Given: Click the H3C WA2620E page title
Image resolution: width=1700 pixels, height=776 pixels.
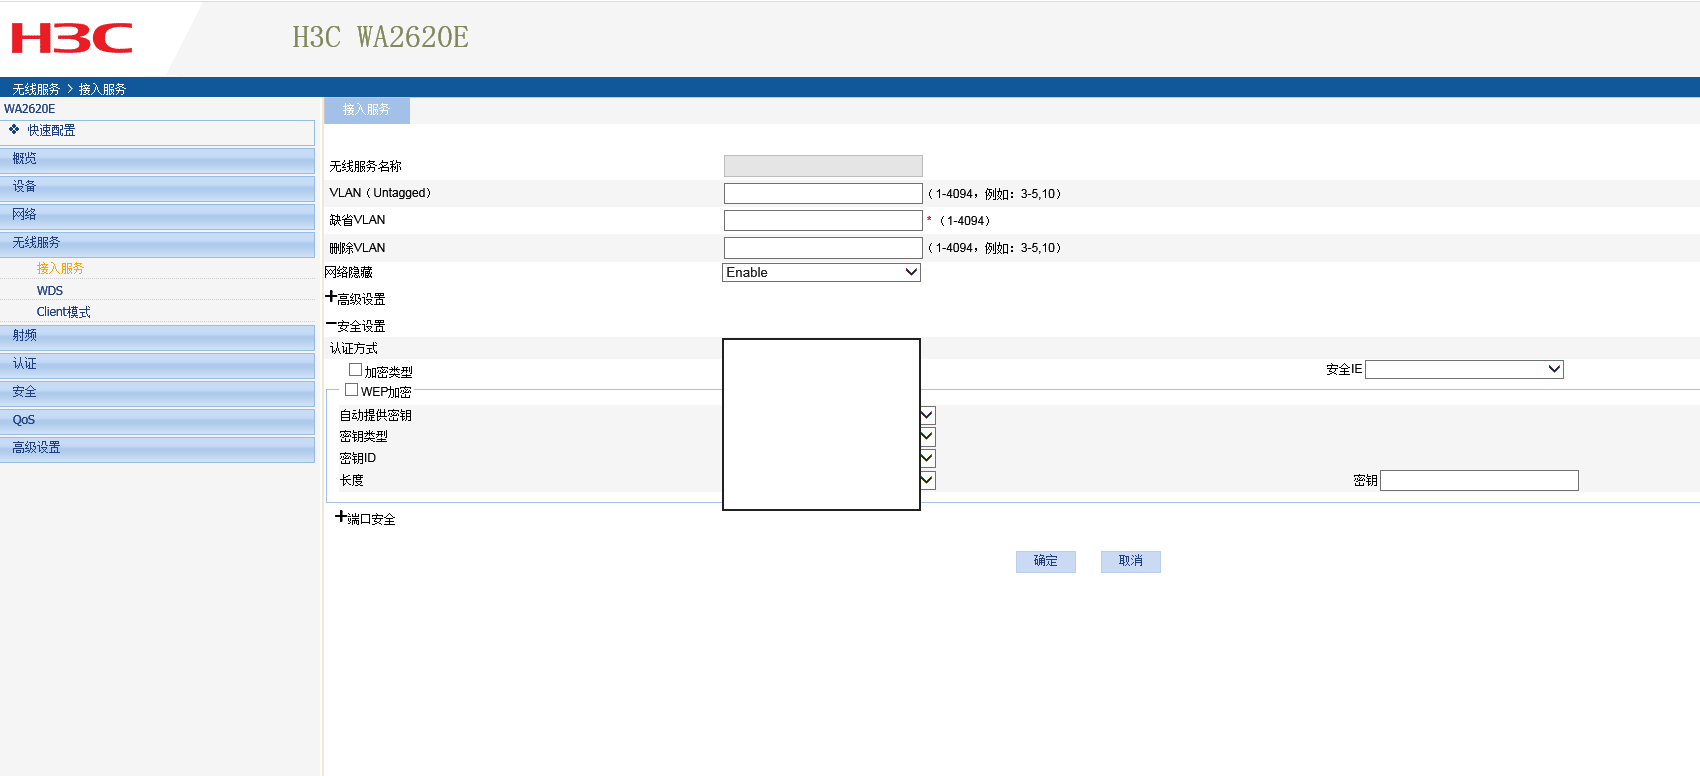Looking at the screenshot, I should coord(380,38).
